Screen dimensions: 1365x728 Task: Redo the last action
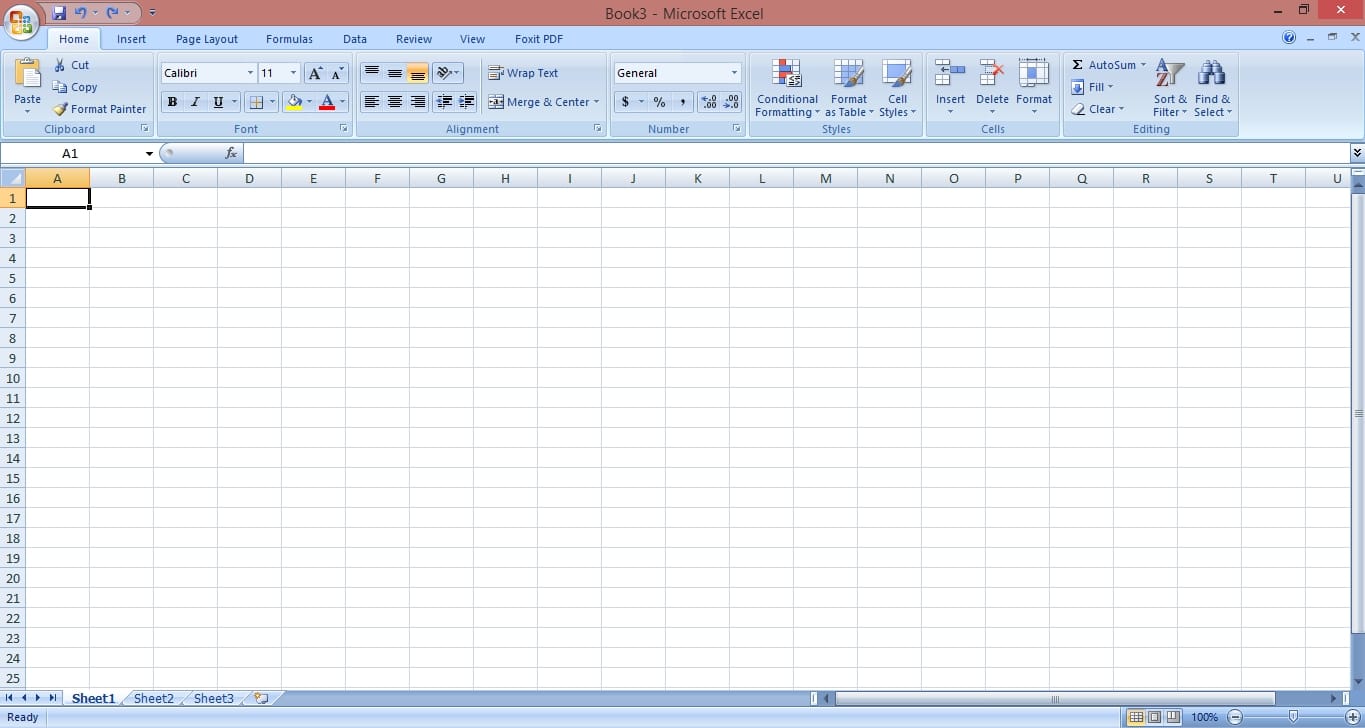[112, 13]
